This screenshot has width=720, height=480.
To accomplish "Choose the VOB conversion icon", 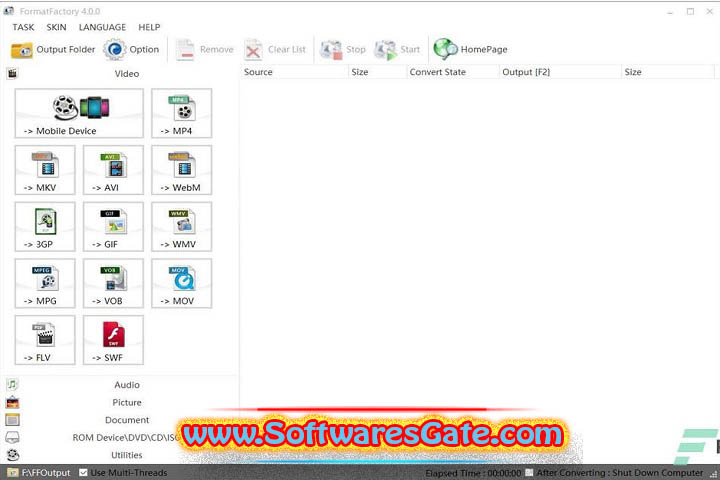I will tap(113, 283).
